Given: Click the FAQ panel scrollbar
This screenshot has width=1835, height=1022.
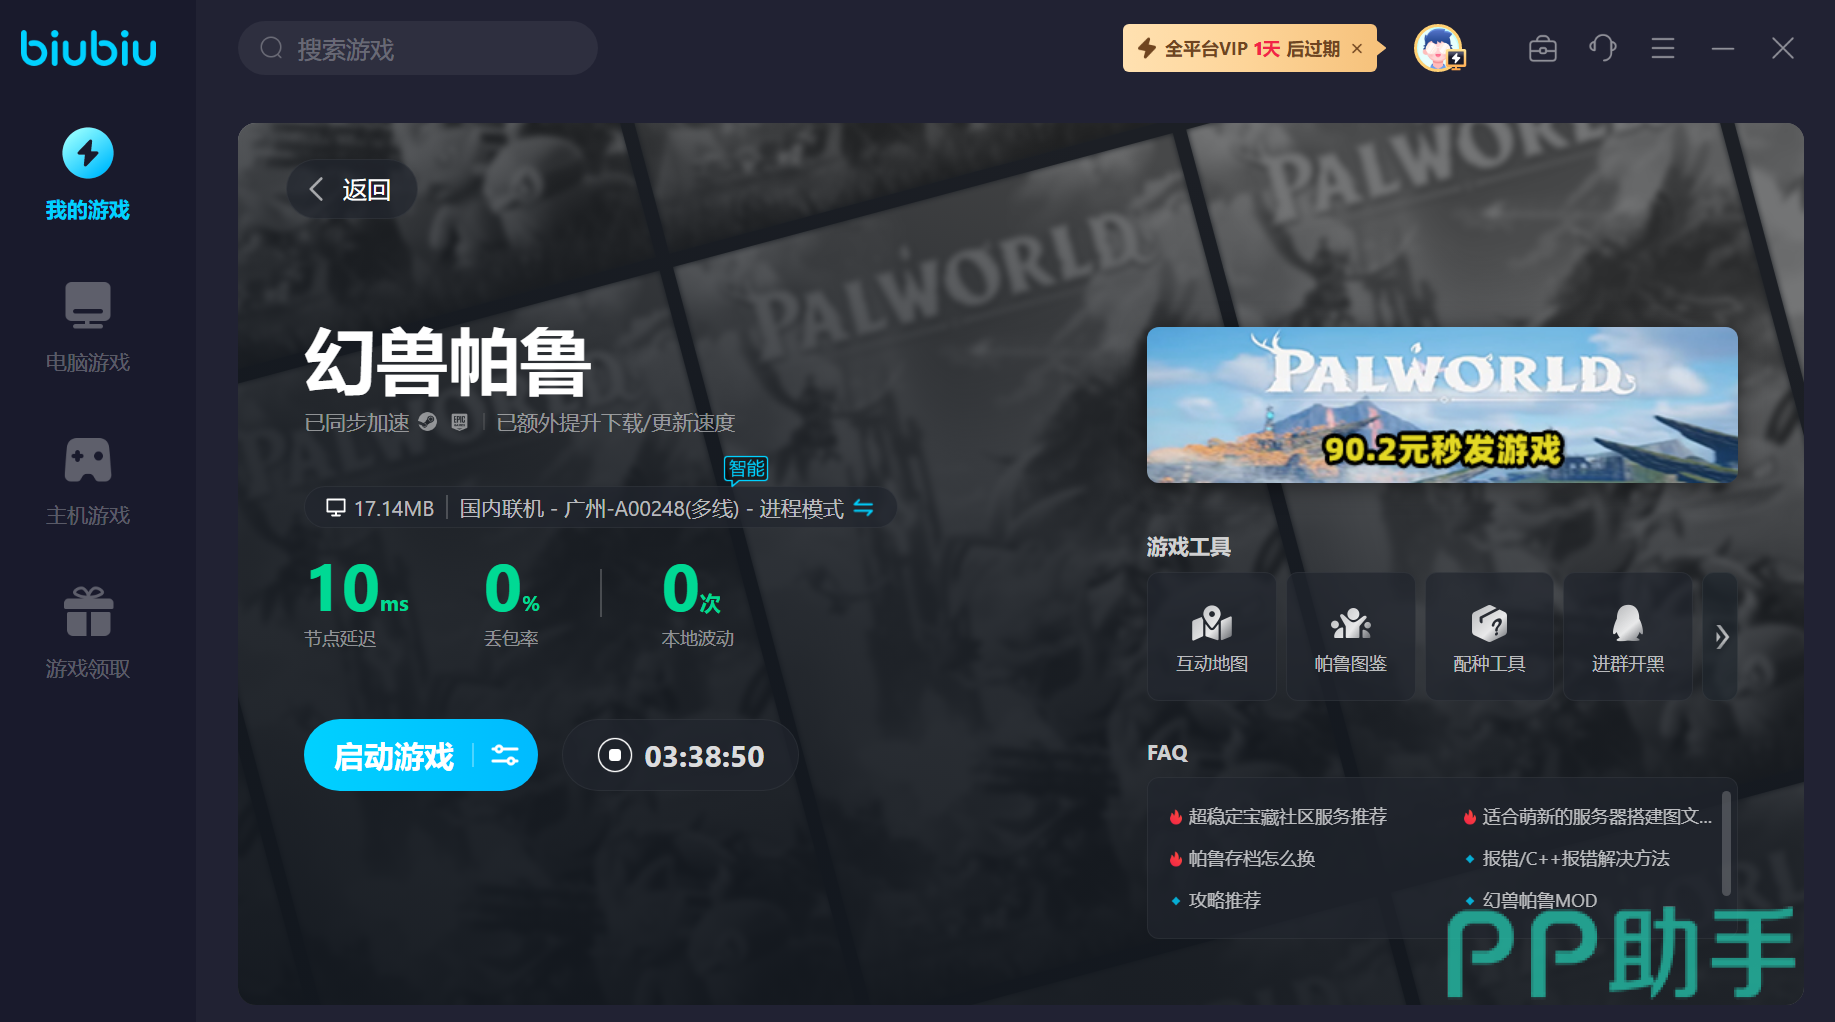Looking at the screenshot, I should (1726, 842).
